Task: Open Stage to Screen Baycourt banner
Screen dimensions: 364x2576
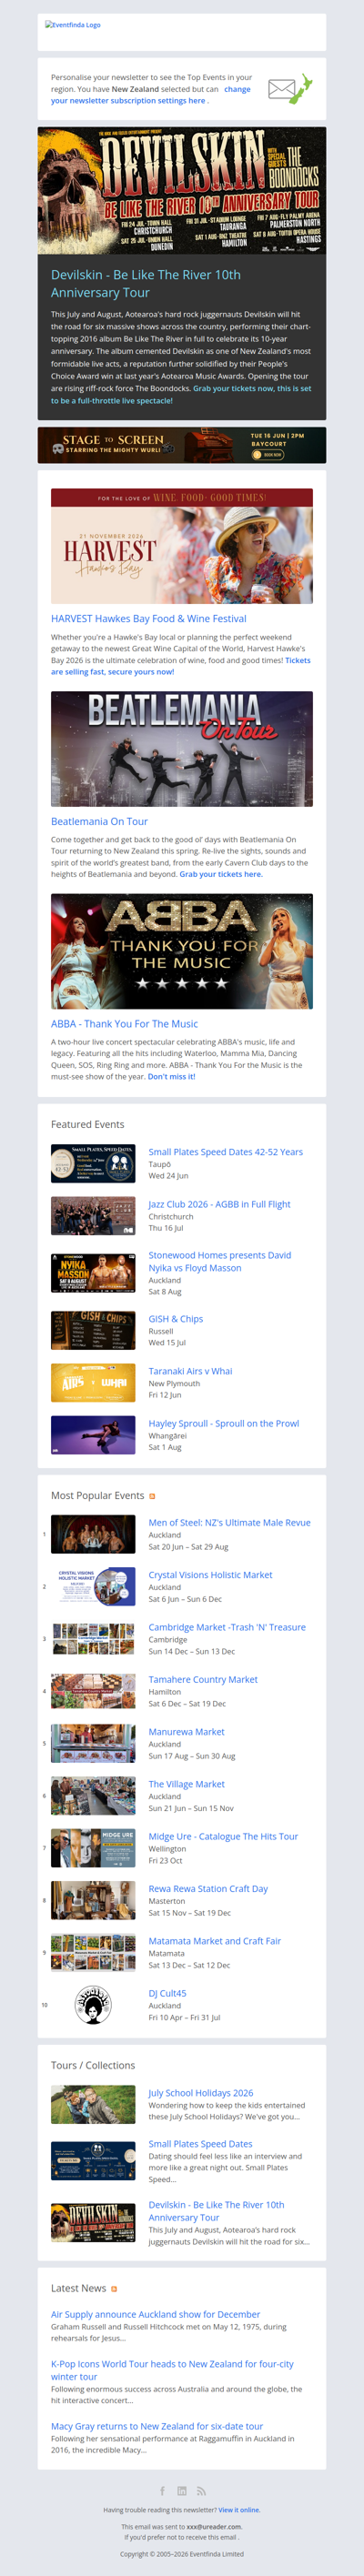Action: [182, 445]
